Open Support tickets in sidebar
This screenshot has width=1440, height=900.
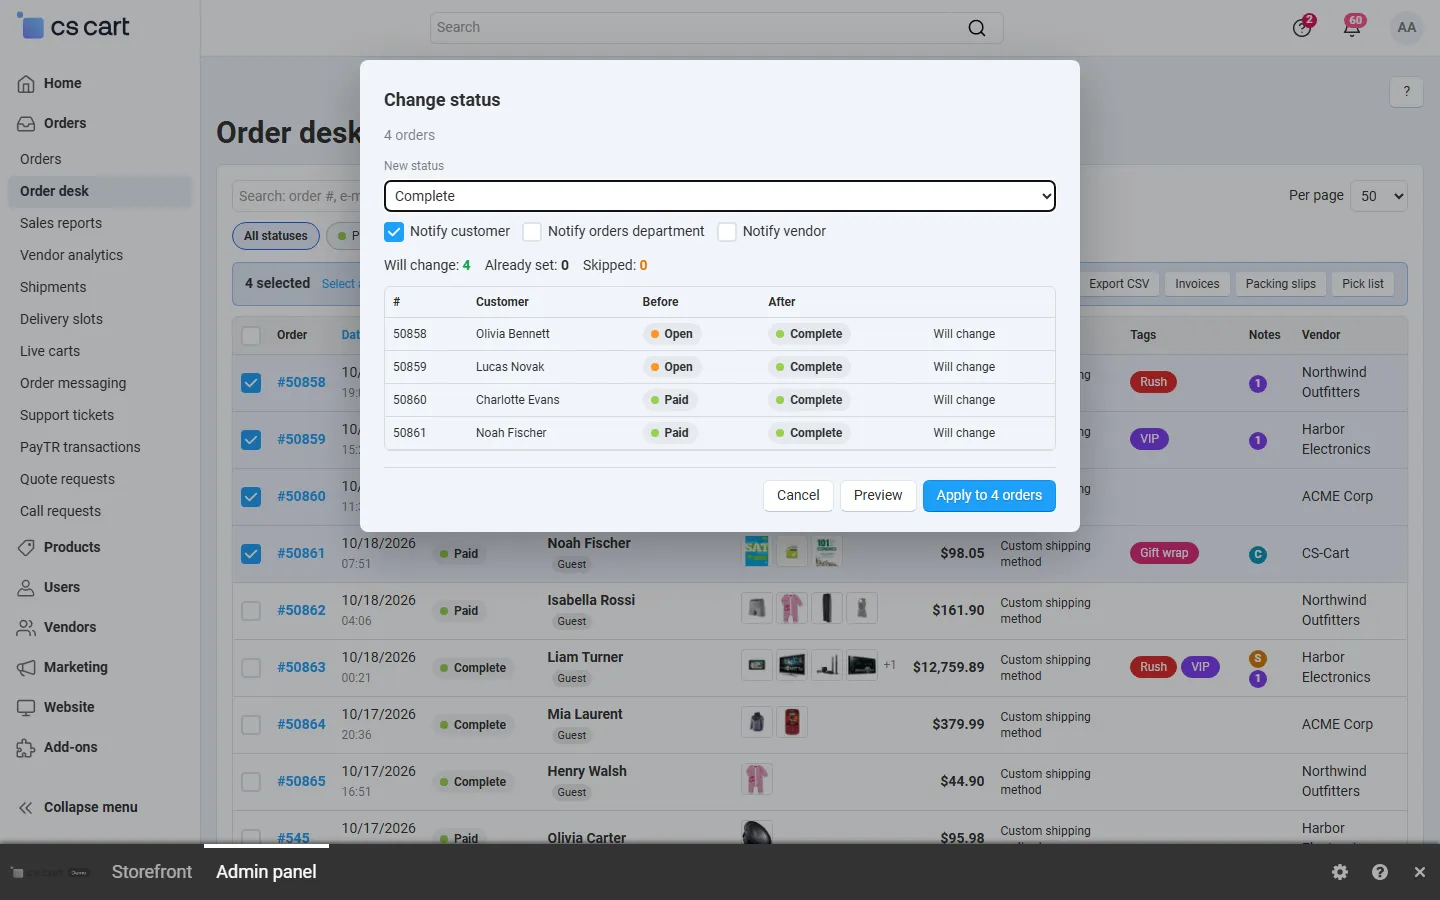67,415
